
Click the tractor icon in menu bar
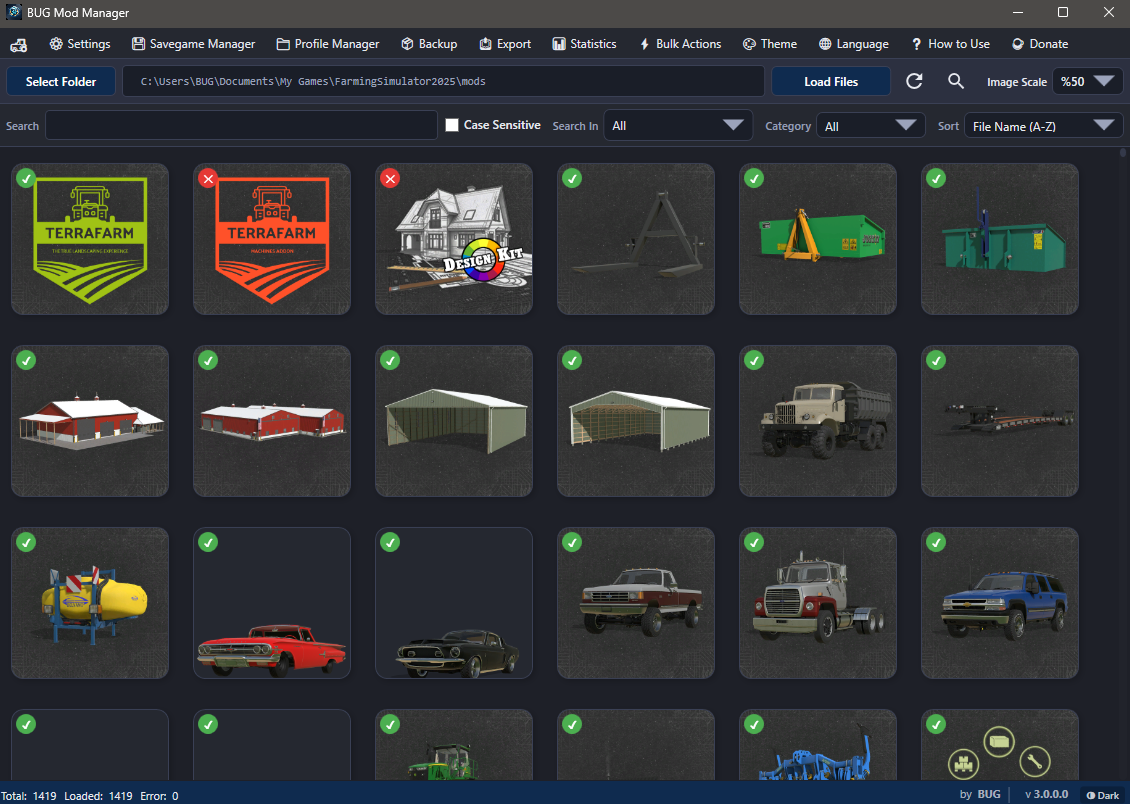19,44
